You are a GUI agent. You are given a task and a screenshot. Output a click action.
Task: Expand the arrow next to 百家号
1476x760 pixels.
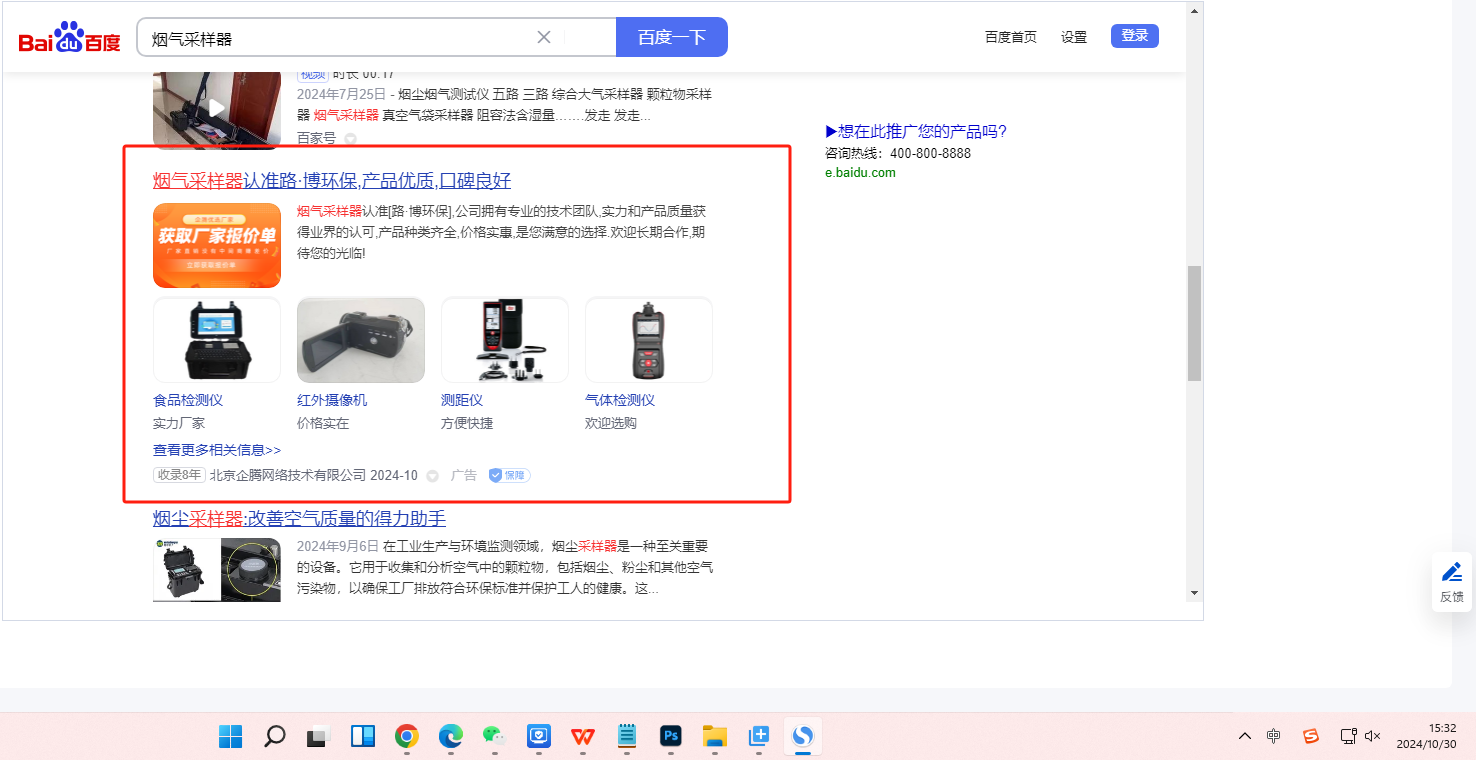[350, 139]
